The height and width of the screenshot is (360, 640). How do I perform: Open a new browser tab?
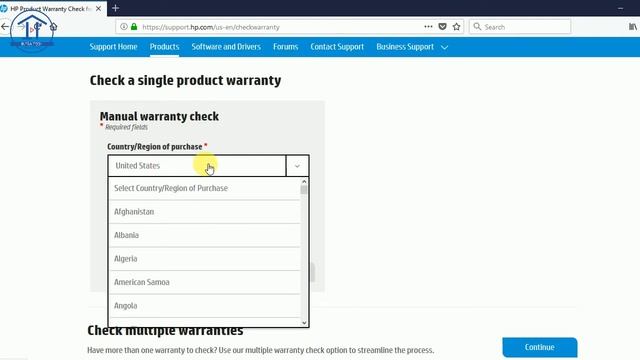[116, 8]
